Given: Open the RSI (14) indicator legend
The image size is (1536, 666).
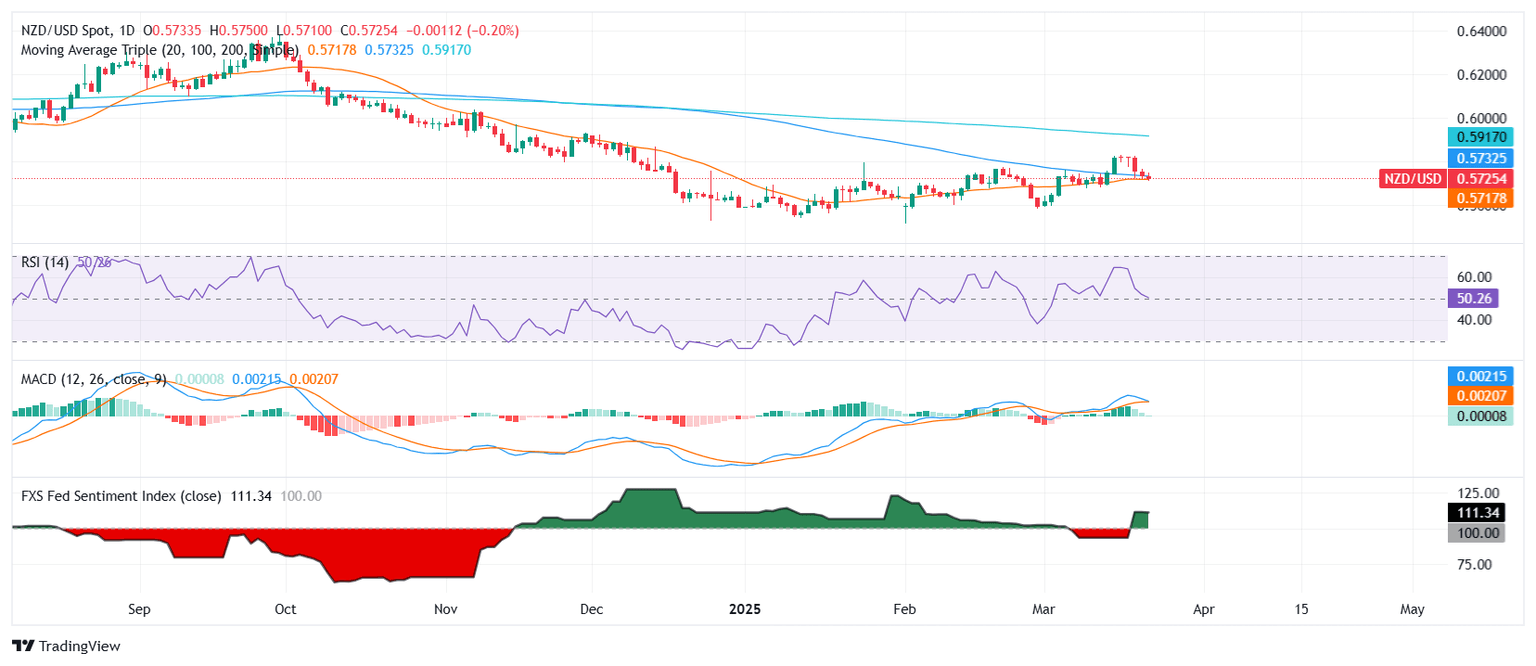Looking at the screenshot, I should [x=45, y=262].
